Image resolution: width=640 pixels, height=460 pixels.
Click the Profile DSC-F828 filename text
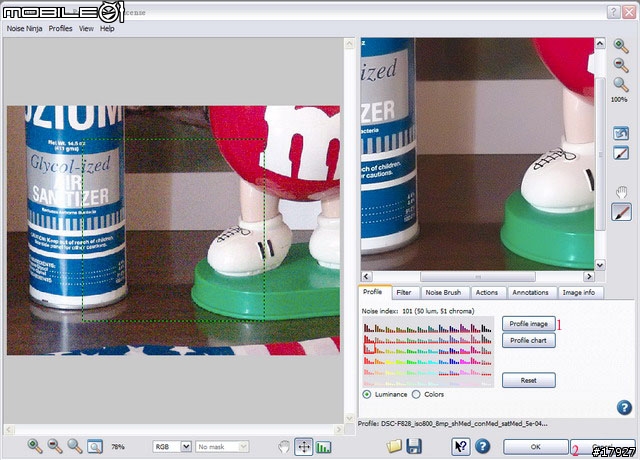click(x=453, y=424)
